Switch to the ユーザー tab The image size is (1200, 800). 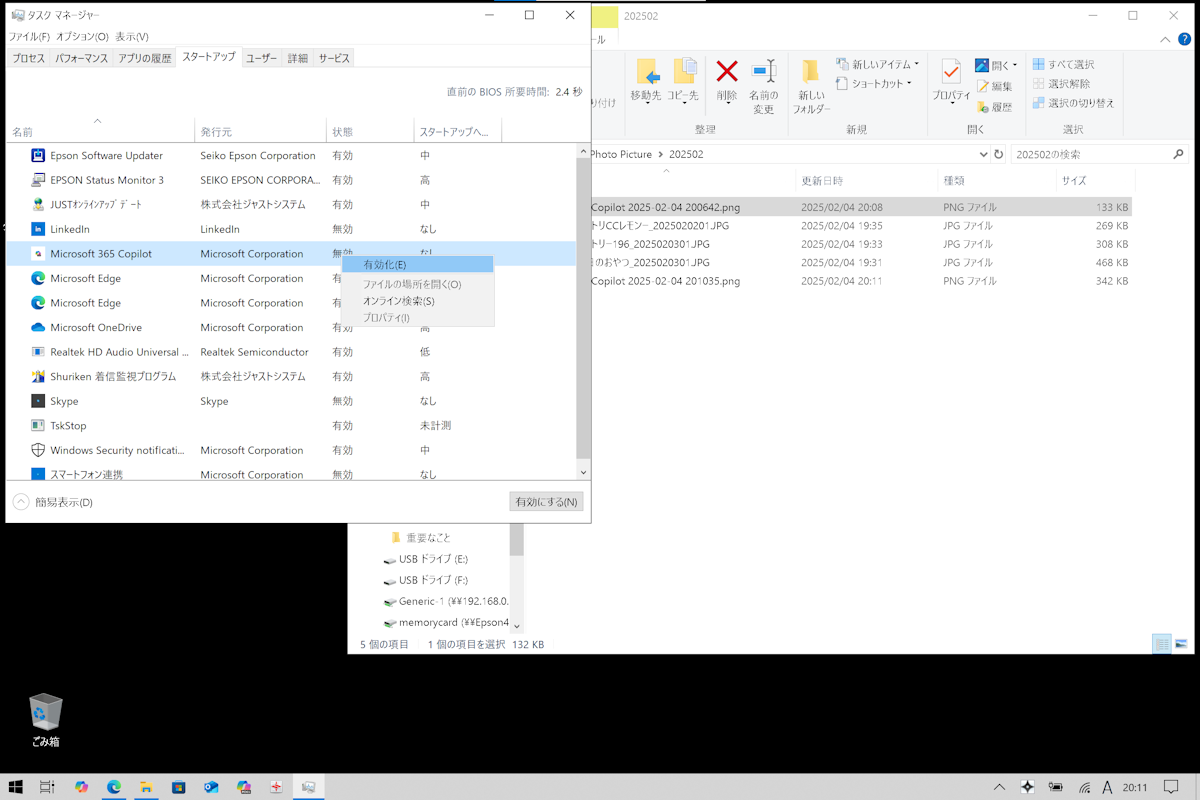click(x=262, y=58)
